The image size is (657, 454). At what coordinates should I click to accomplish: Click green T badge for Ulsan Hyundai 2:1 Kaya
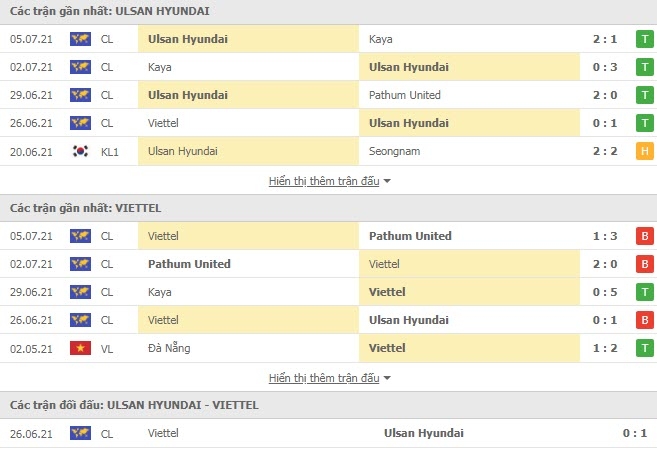pos(644,39)
